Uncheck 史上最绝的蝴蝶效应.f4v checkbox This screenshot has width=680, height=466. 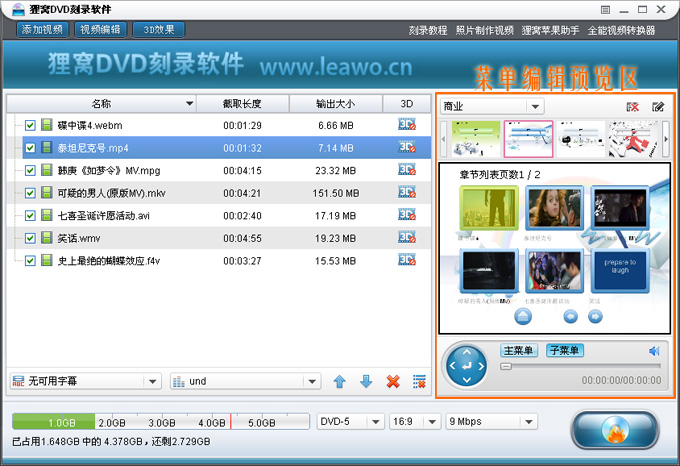[x=30, y=261]
